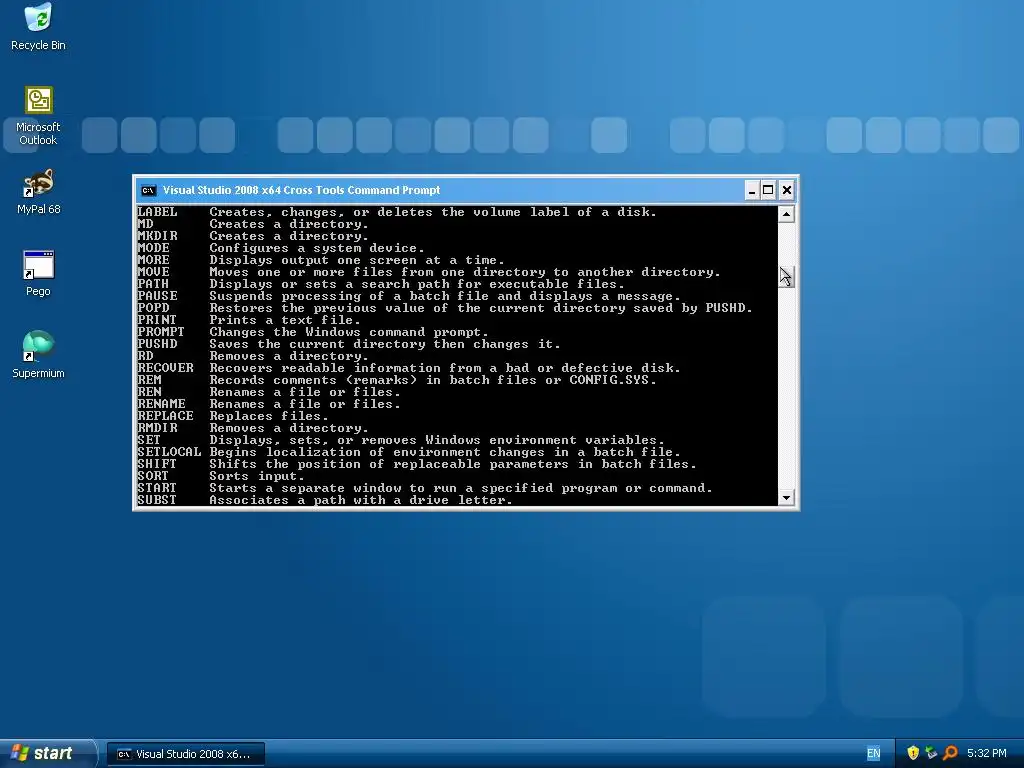Click the SETLOCAL command line
The width and height of the screenshot is (1024, 768).
pos(409,452)
